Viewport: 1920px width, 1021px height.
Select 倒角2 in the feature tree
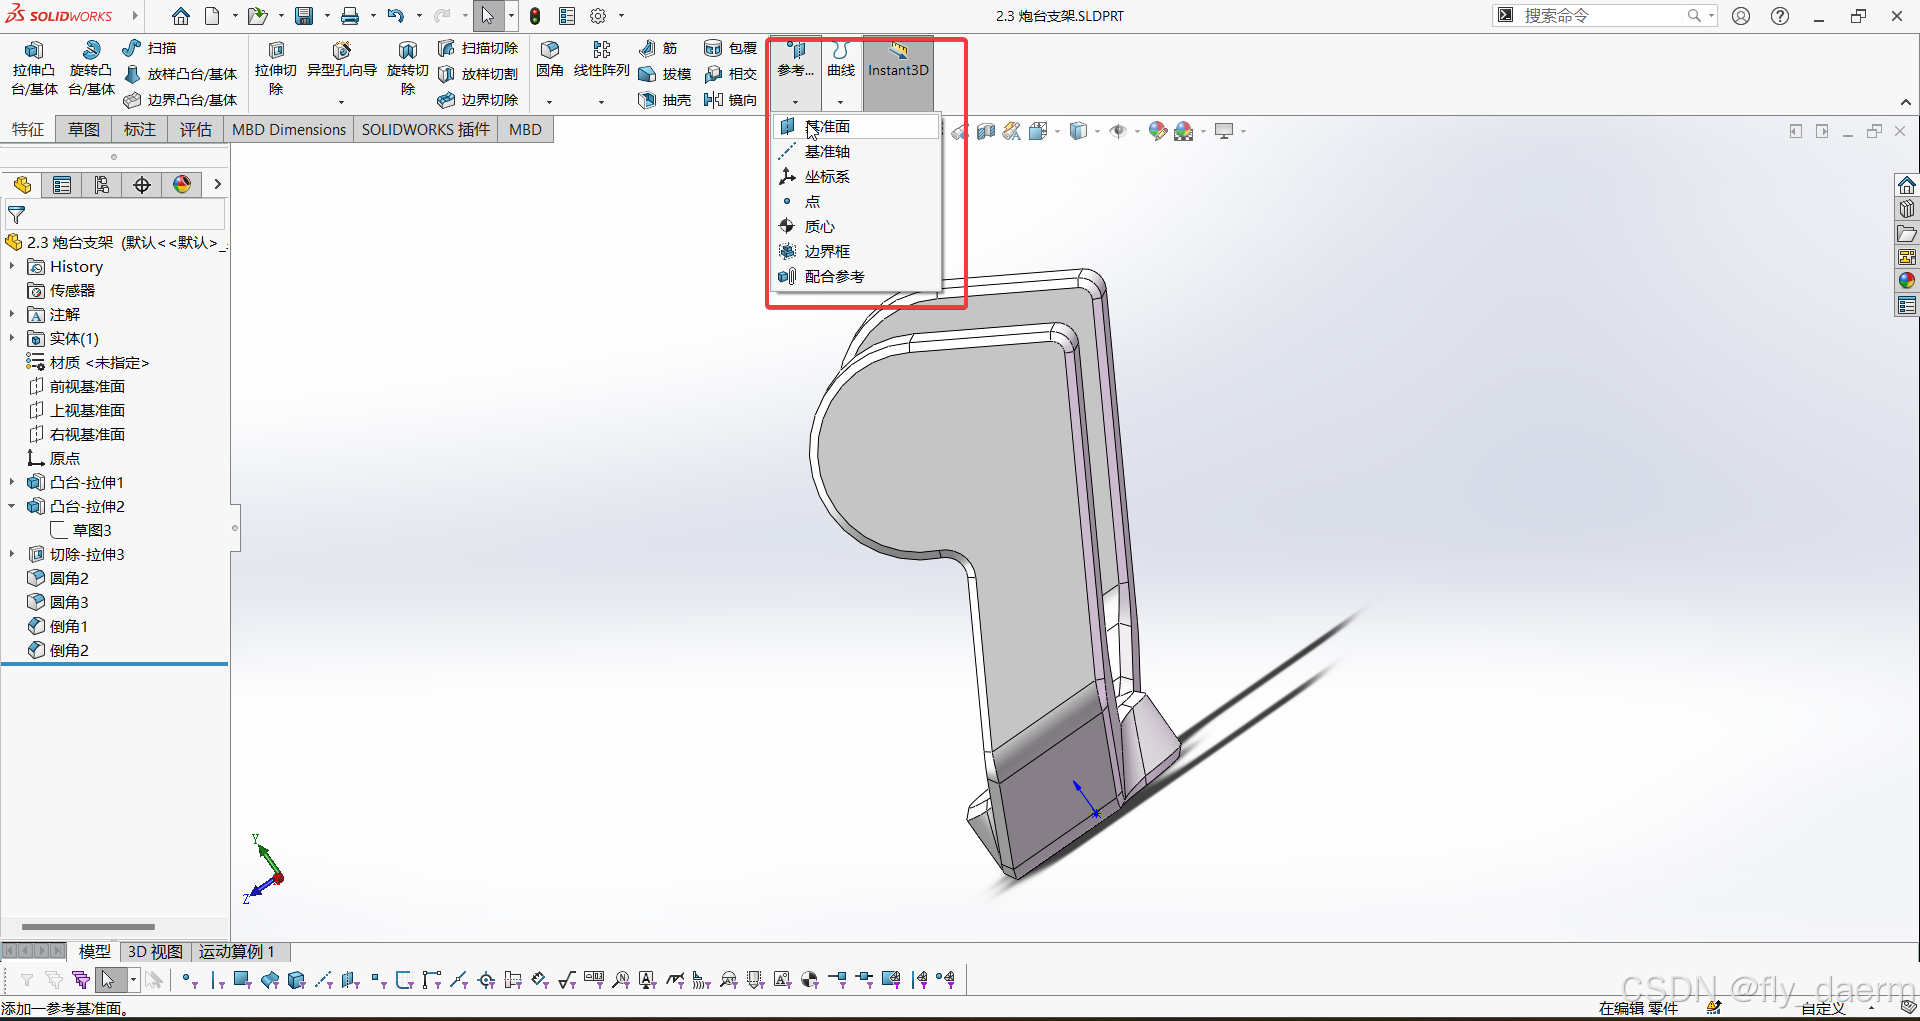(58, 651)
